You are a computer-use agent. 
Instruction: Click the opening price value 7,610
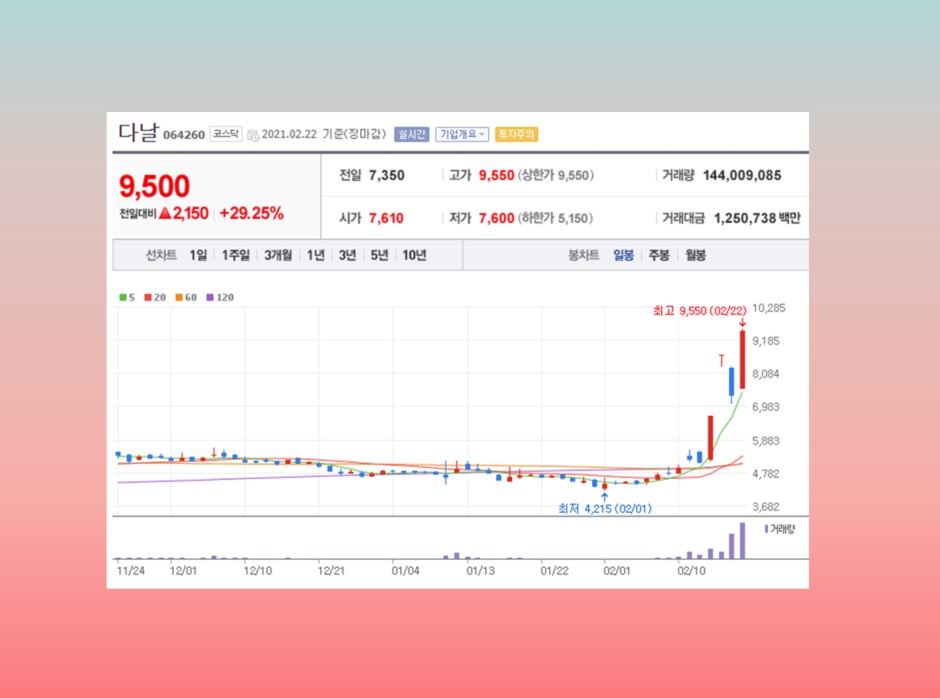pyautogui.click(x=386, y=218)
